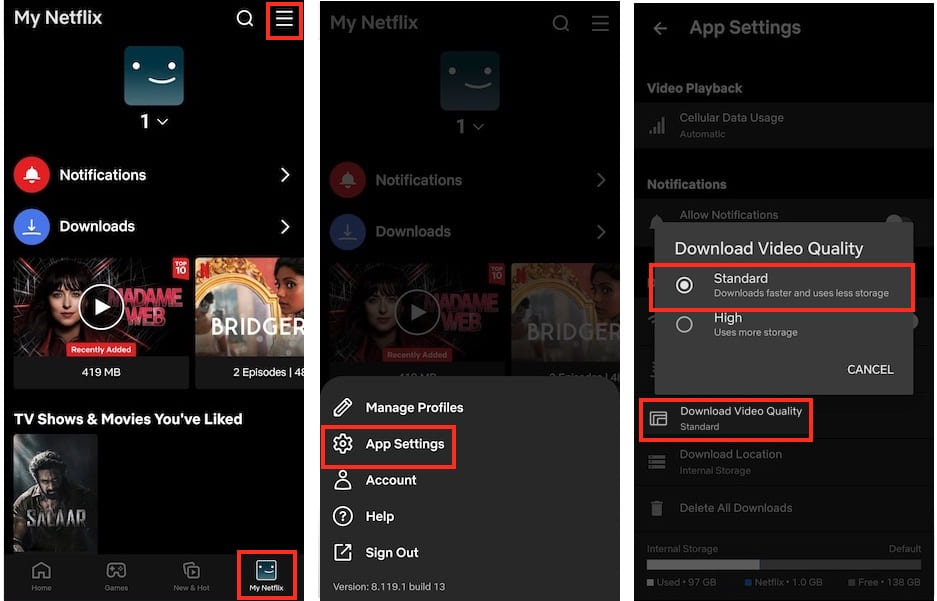The height and width of the screenshot is (601, 937).
Task: Go to New & Hot tab
Action: (x=191, y=576)
